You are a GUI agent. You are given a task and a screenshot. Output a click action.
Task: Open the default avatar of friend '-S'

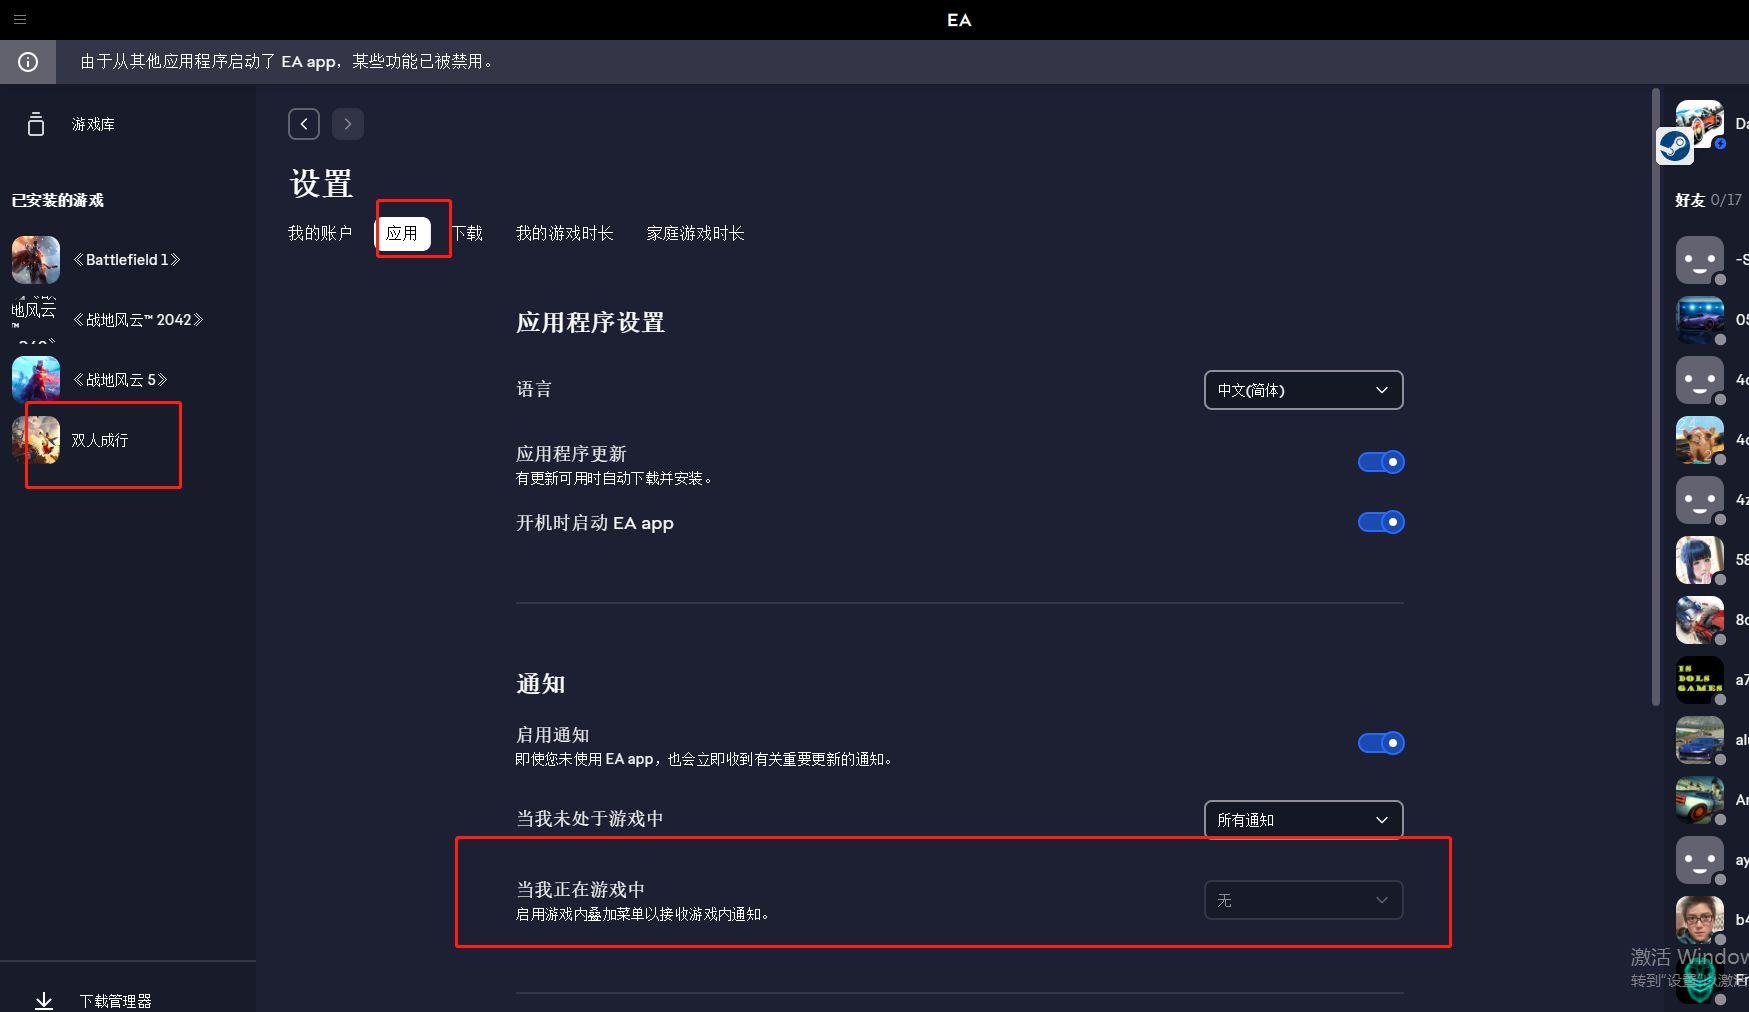[x=1700, y=260]
